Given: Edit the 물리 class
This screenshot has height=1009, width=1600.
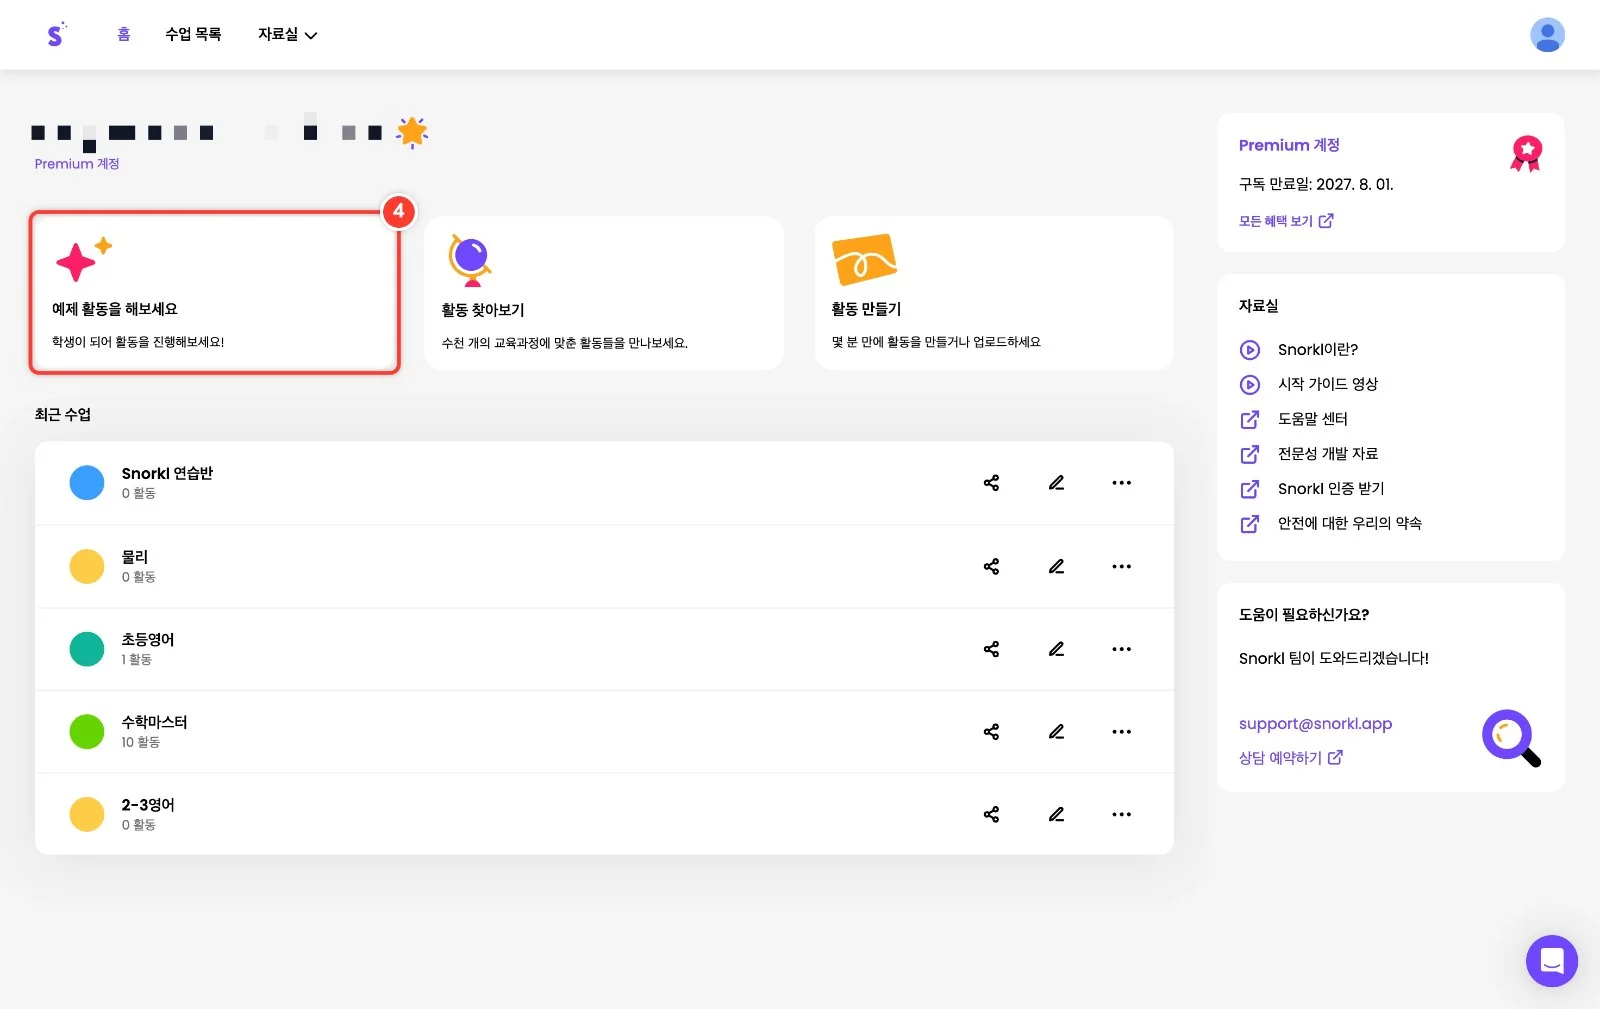Looking at the screenshot, I should (x=1056, y=567).
